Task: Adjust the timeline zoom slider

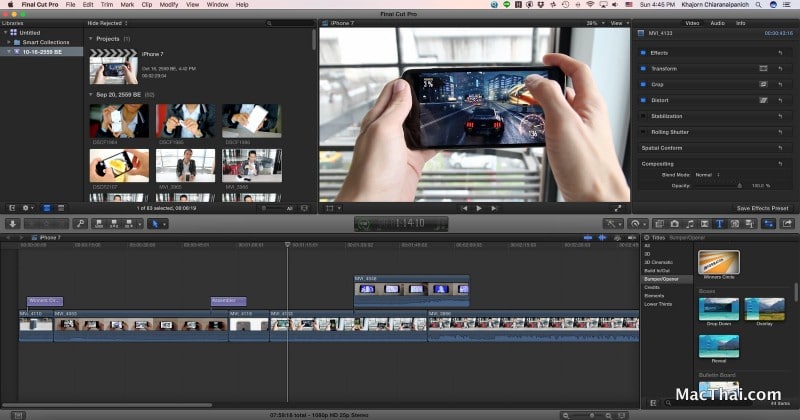Action: coord(592,415)
